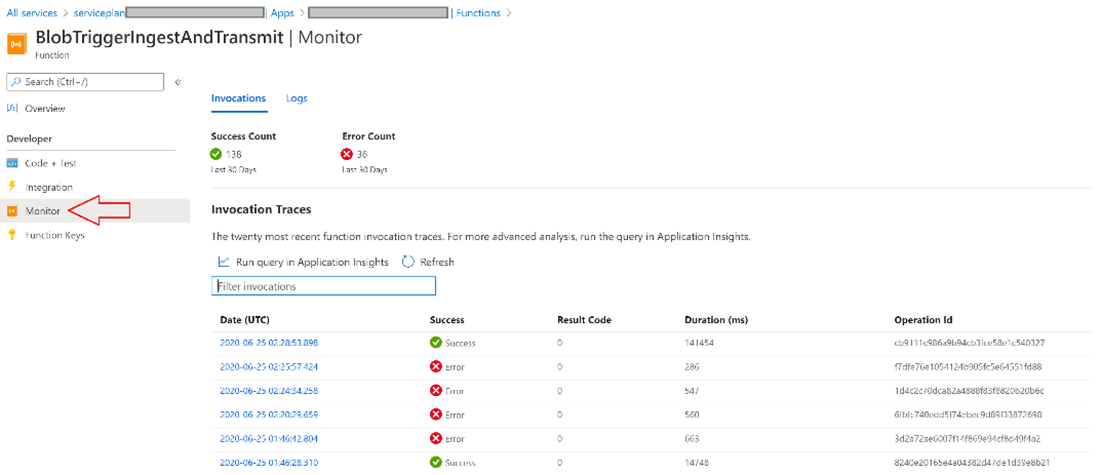Viewport: 1101px width, 475px height.
Task: Open invocation dated 2020-06-25 01:46:42.804
Action: point(268,438)
